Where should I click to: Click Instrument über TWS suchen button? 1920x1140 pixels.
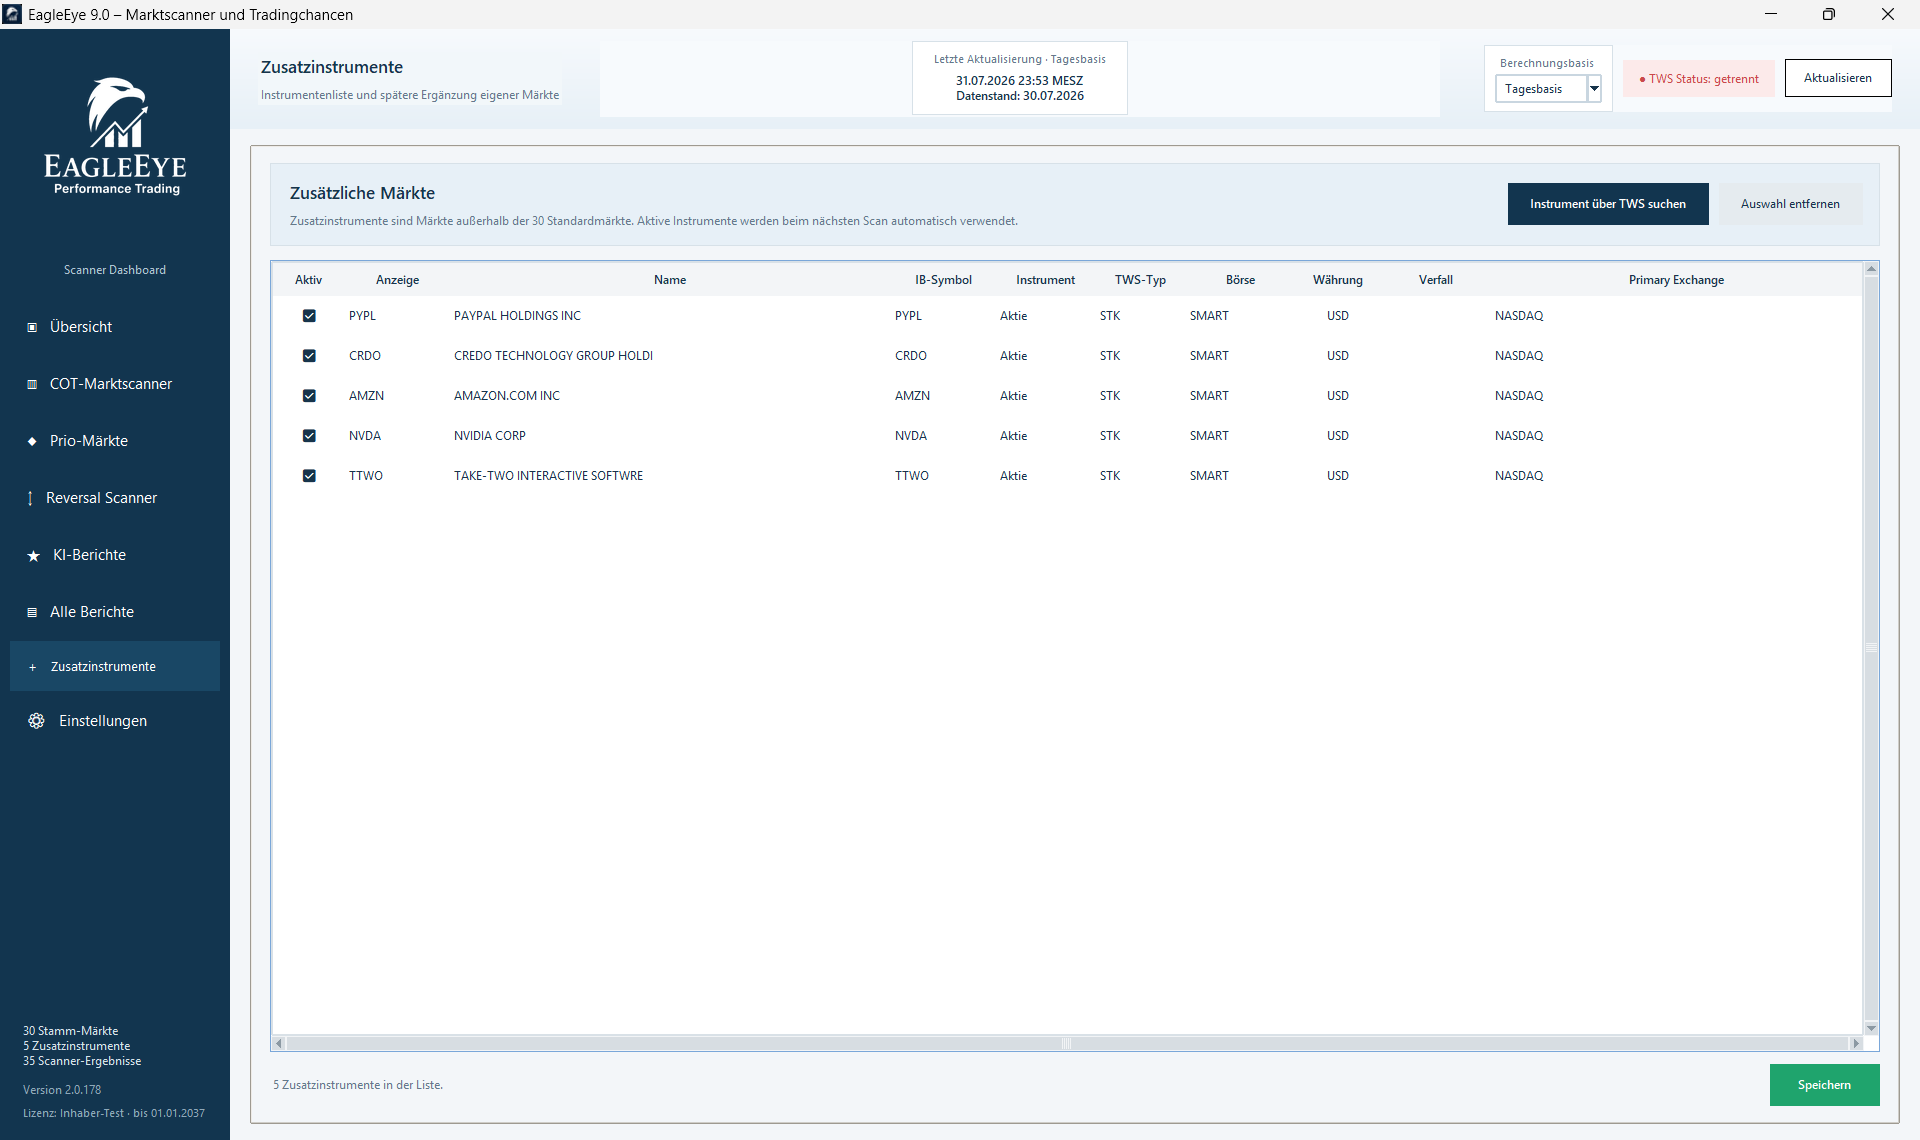[x=1608, y=204]
